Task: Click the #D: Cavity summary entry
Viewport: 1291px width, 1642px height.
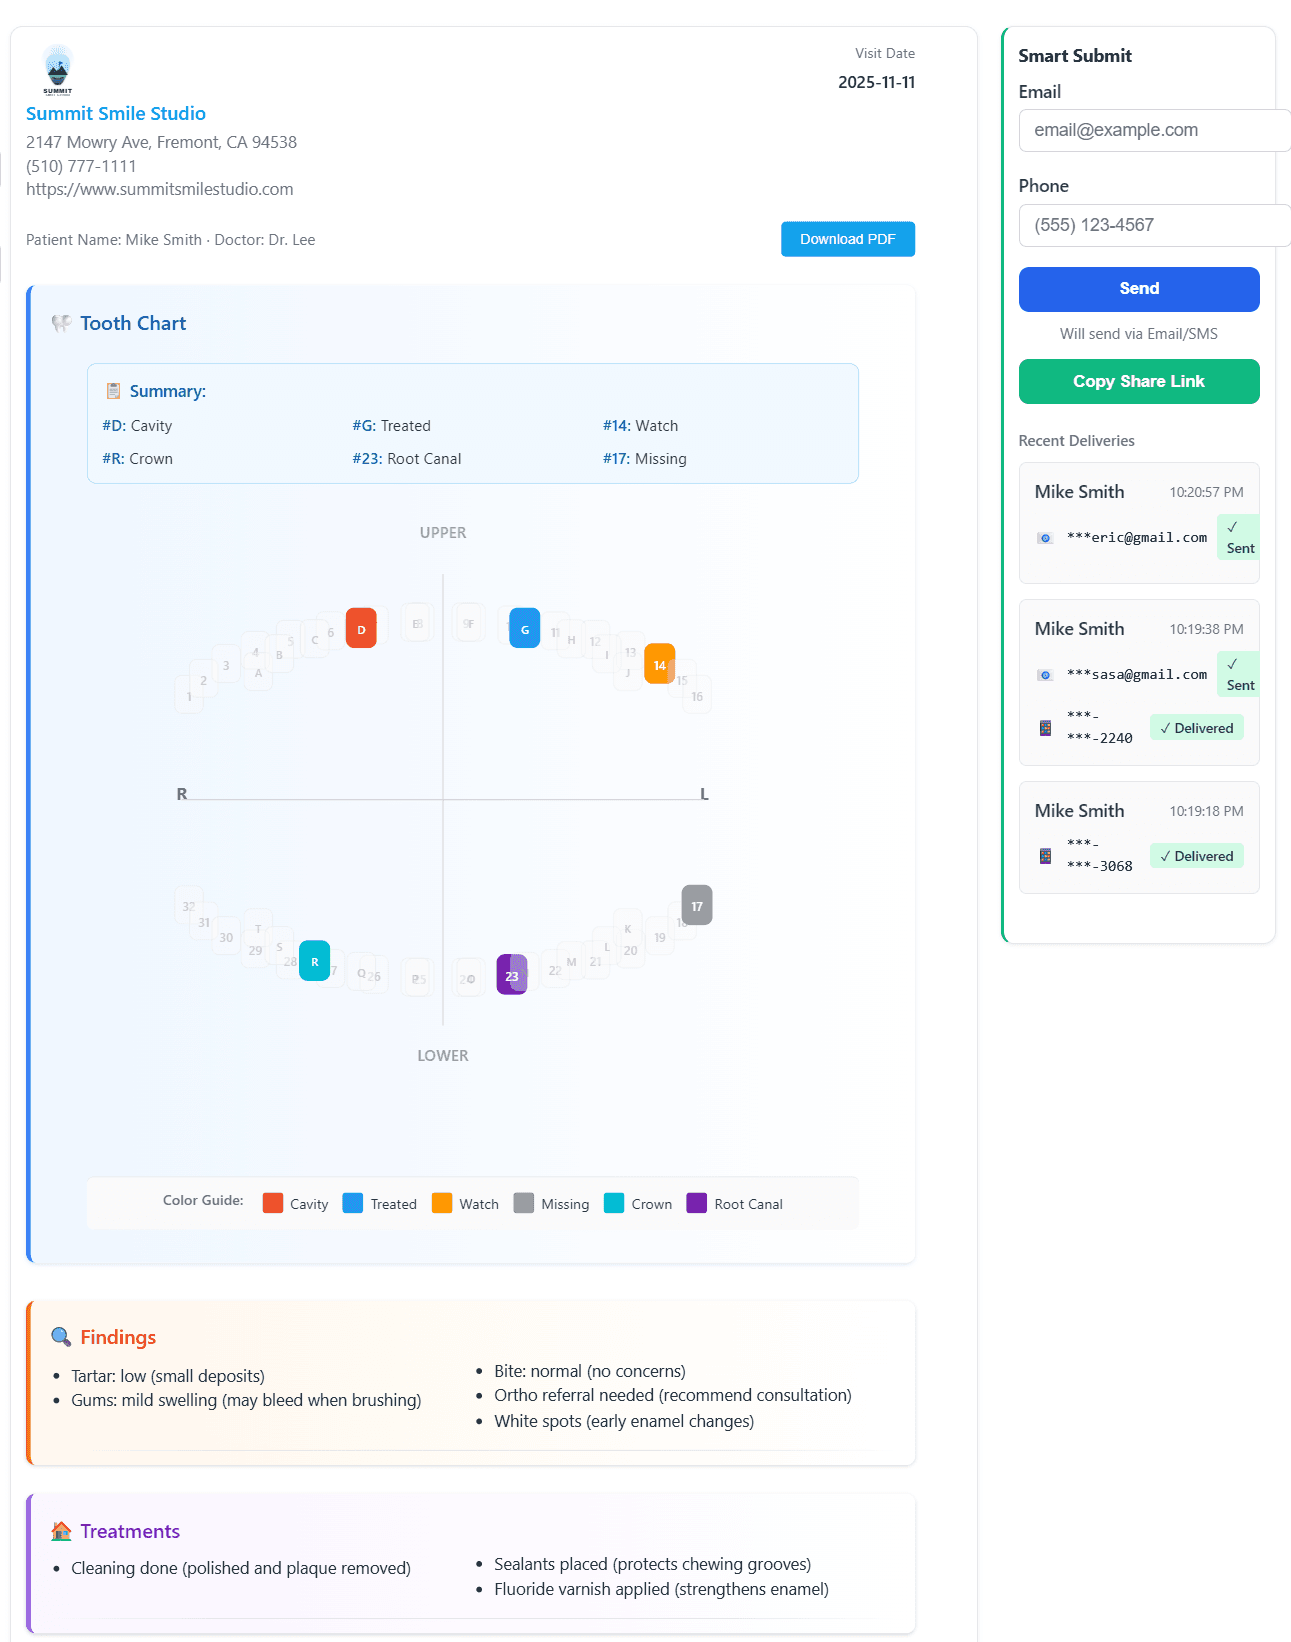Action: (137, 426)
